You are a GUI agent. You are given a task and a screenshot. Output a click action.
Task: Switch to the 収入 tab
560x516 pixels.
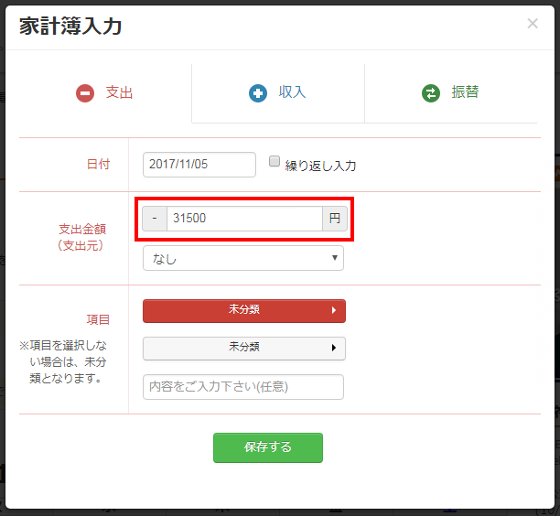coord(278,93)
